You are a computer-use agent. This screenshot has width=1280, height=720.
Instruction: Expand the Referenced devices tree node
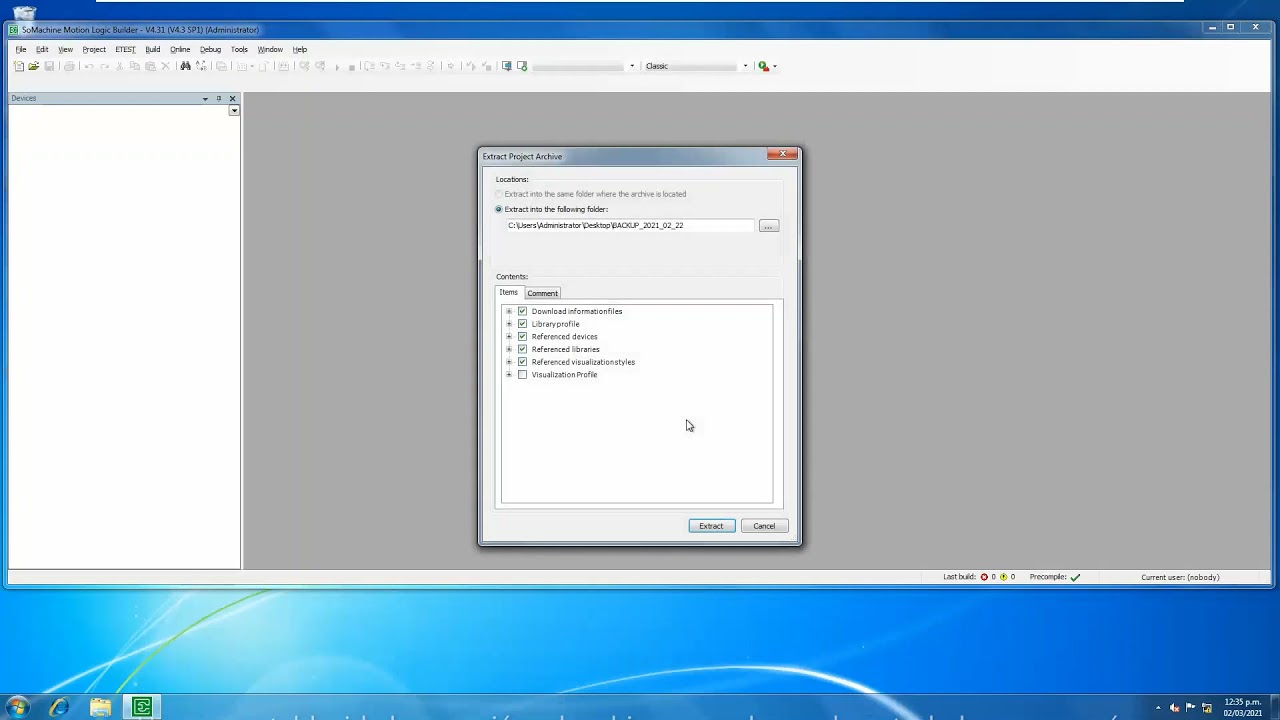coord(509,337)
